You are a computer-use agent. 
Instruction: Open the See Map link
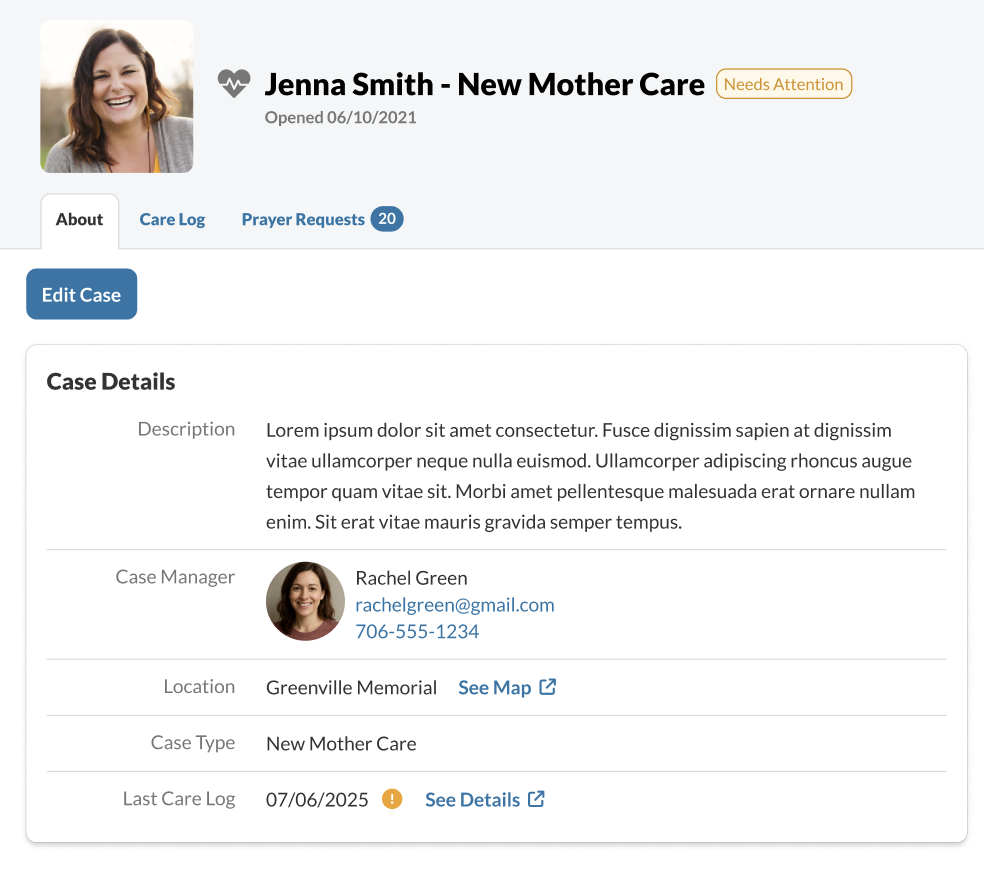coord(494,688)
